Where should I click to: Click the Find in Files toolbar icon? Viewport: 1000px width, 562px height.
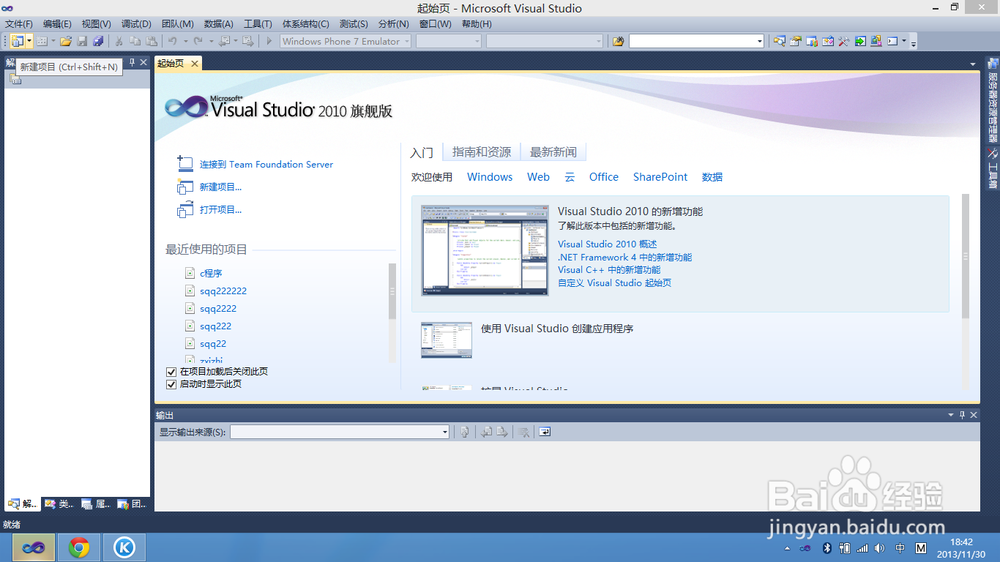618,41
